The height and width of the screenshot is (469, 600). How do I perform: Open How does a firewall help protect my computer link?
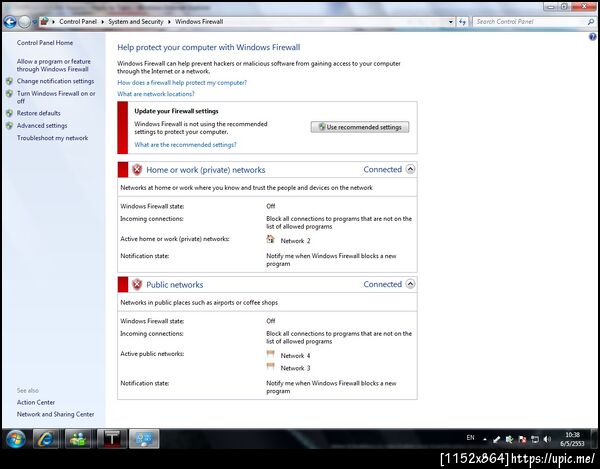click(182, 83)
